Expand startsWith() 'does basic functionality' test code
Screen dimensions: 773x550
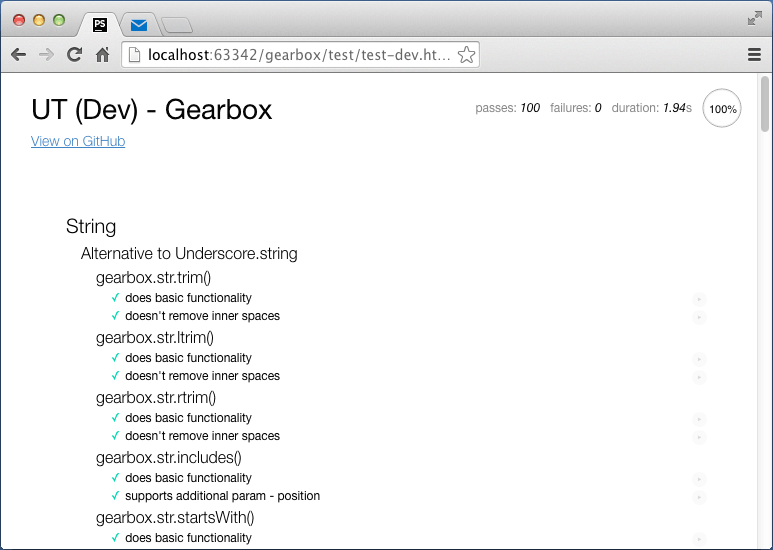click(188, 538)
